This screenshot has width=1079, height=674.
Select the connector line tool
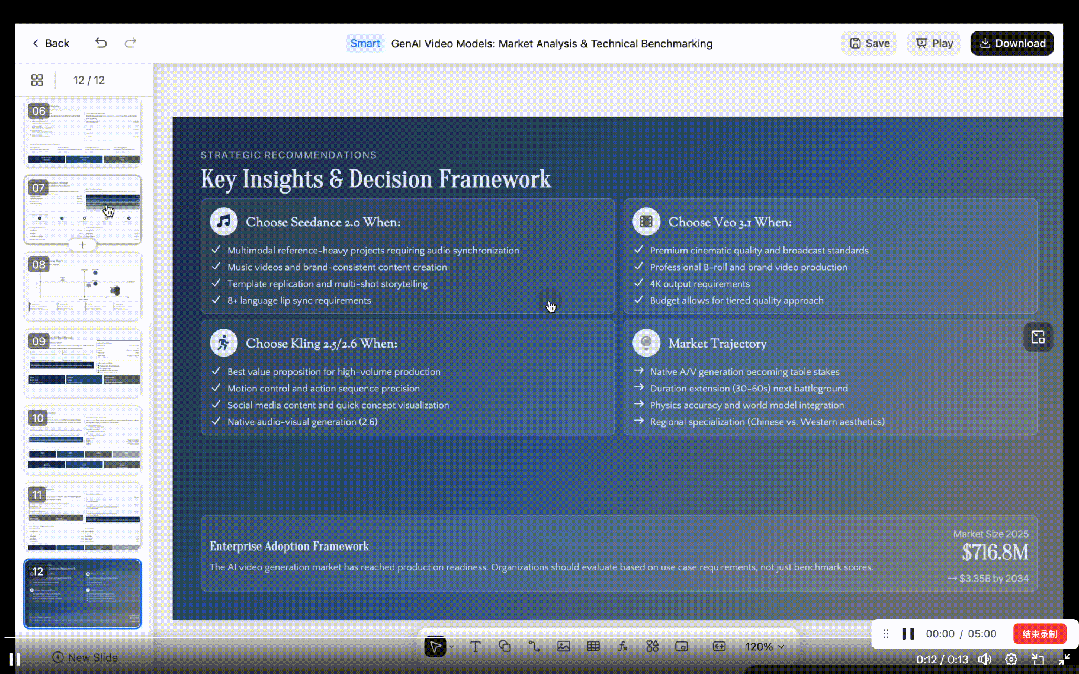(534, 646)
